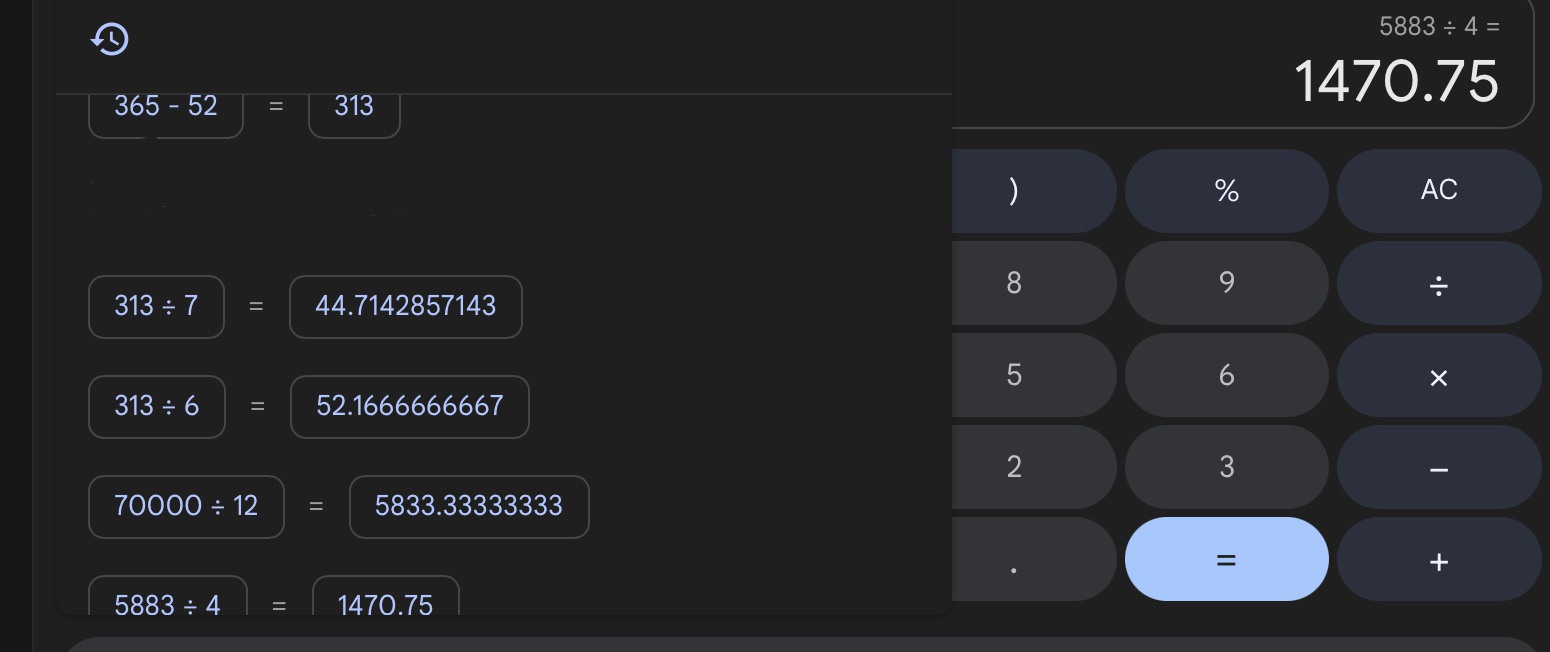Tap the plus operator key

tap(1438, 559)
